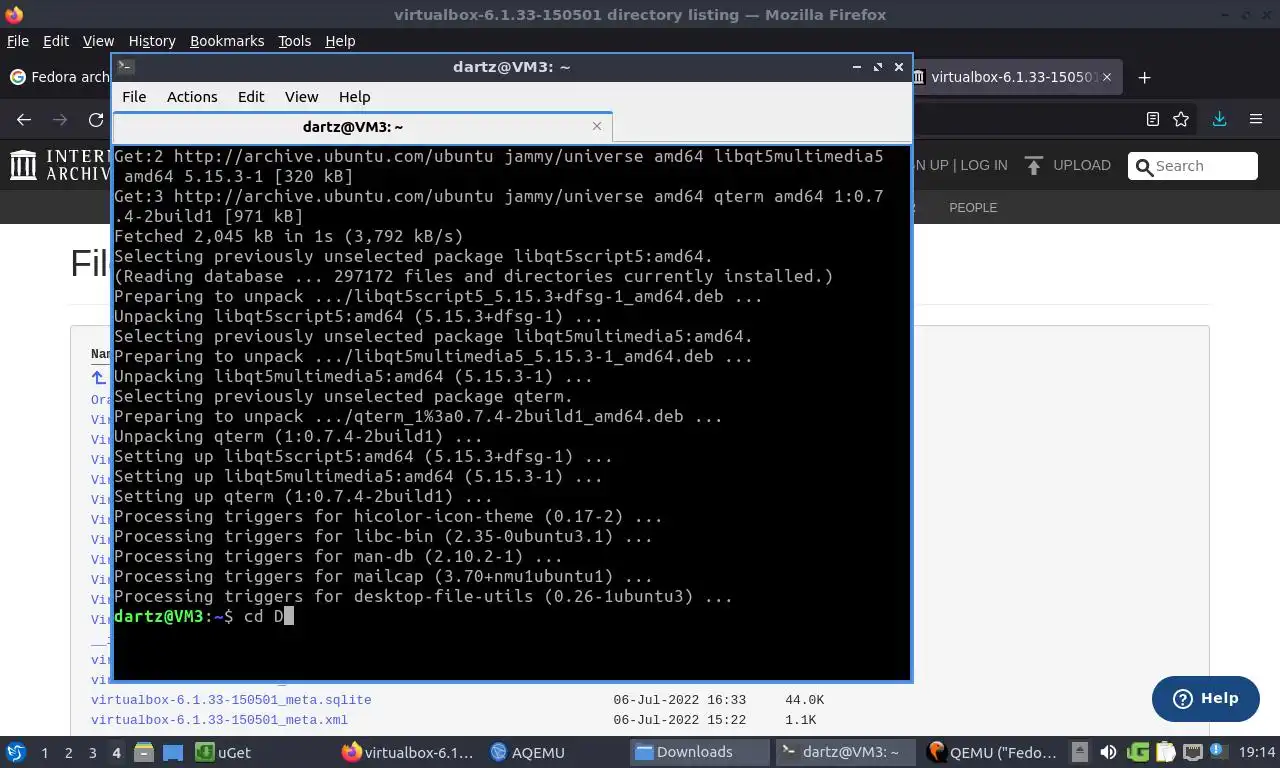Open terminal Actions menu
Image resolution: width=1280 pixels, height=768 pixels.
[x=192, y=97]
